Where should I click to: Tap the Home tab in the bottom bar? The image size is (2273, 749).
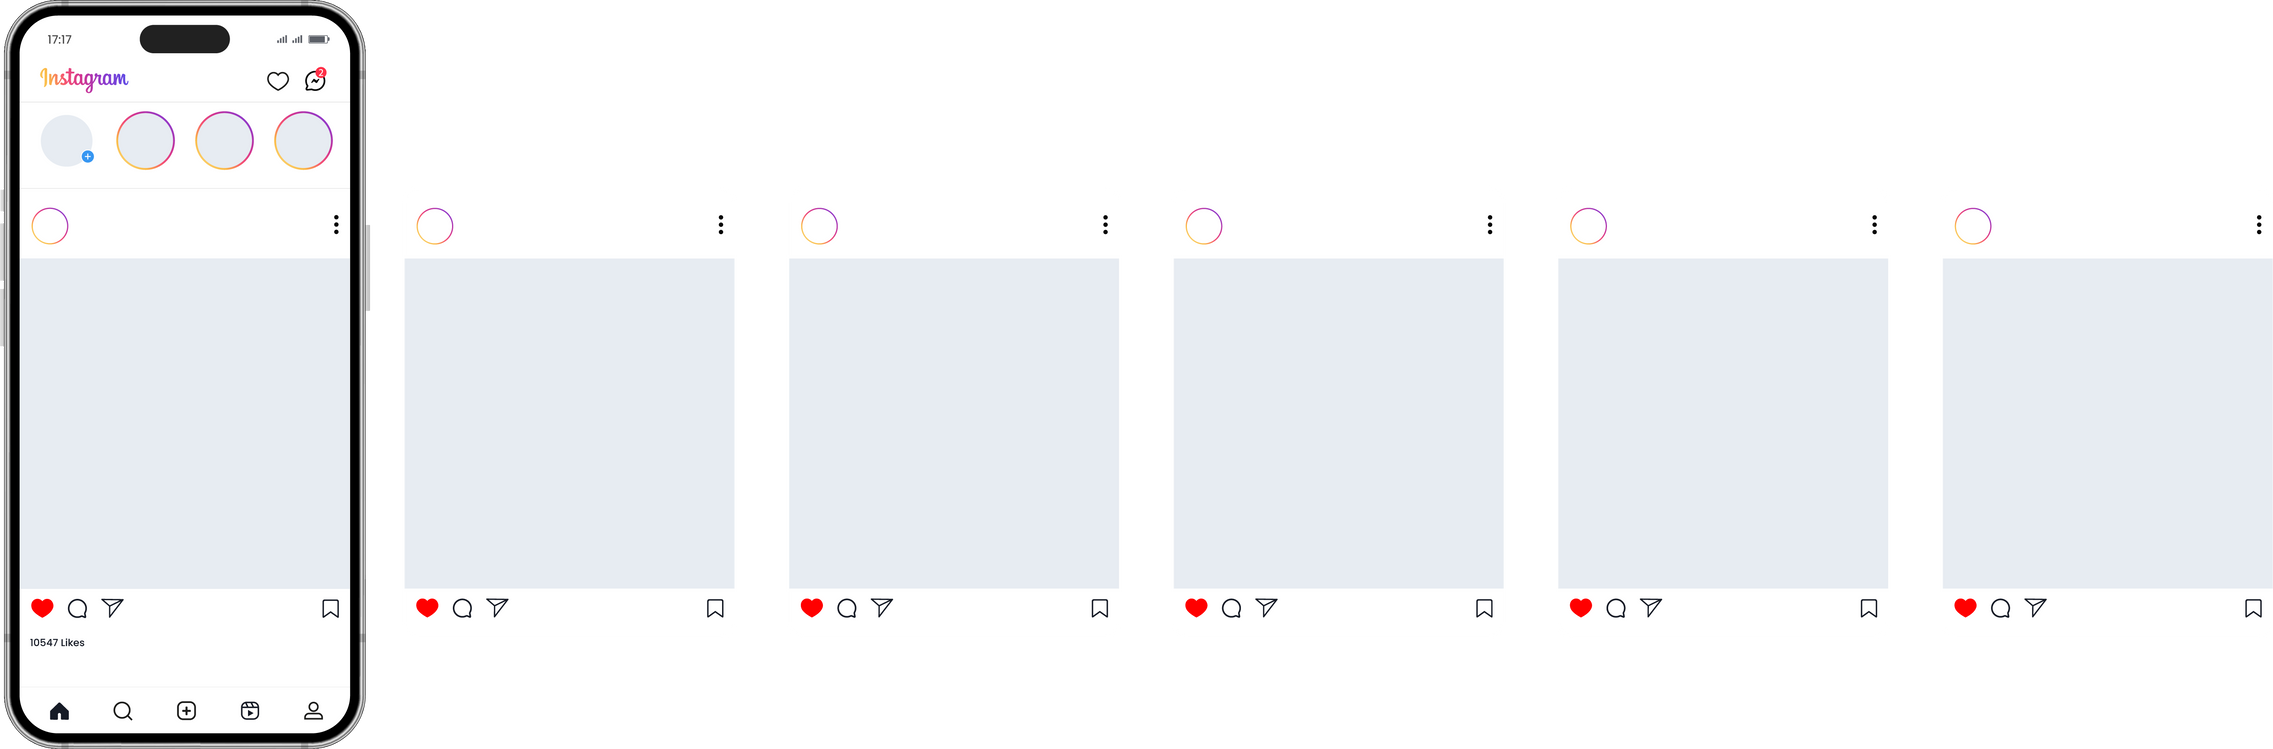(x=59, y=711)
